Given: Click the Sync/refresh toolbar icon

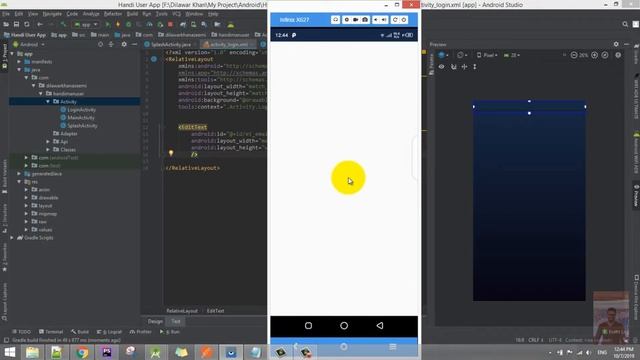Looking at the screenshot, I should tap(27, 24).
